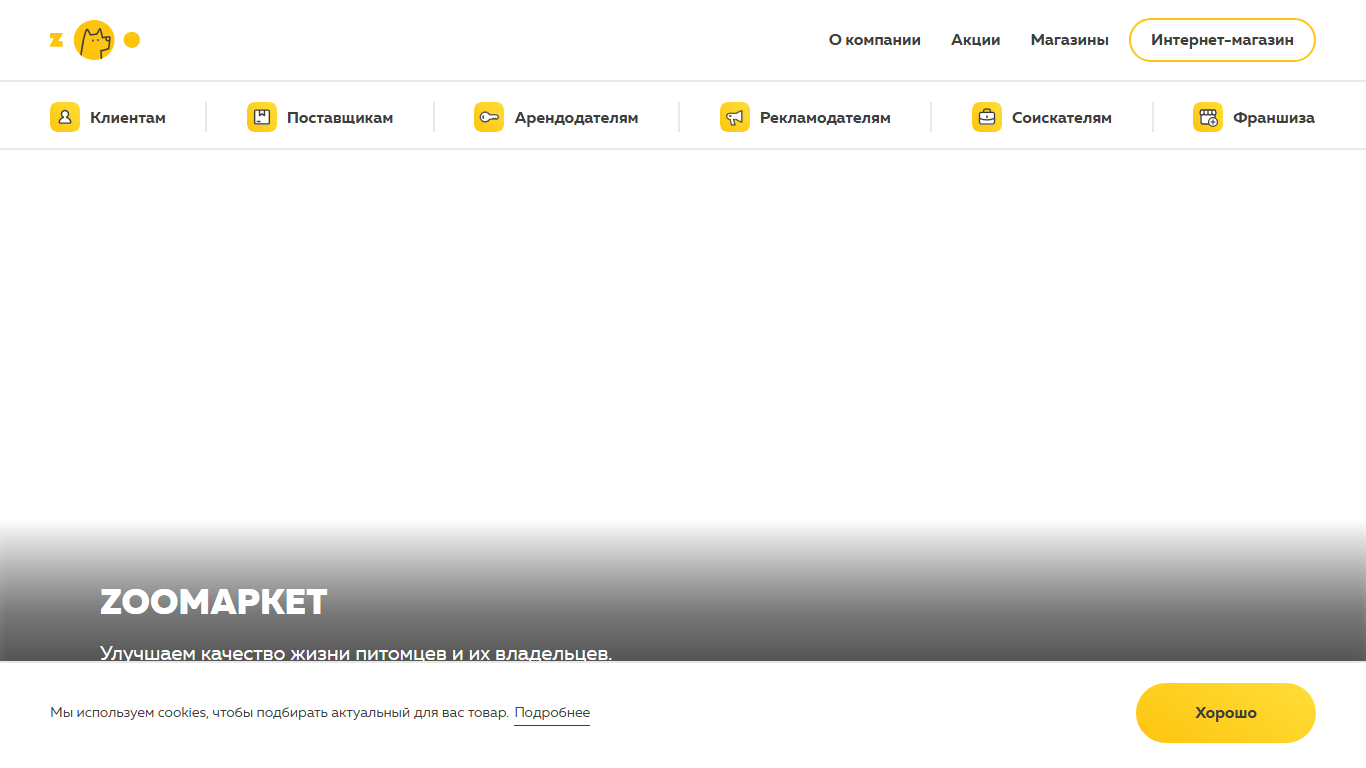The image size is (1366, 768).
Task: Open the Интернет-магазин button
Action: point(1222,40)
